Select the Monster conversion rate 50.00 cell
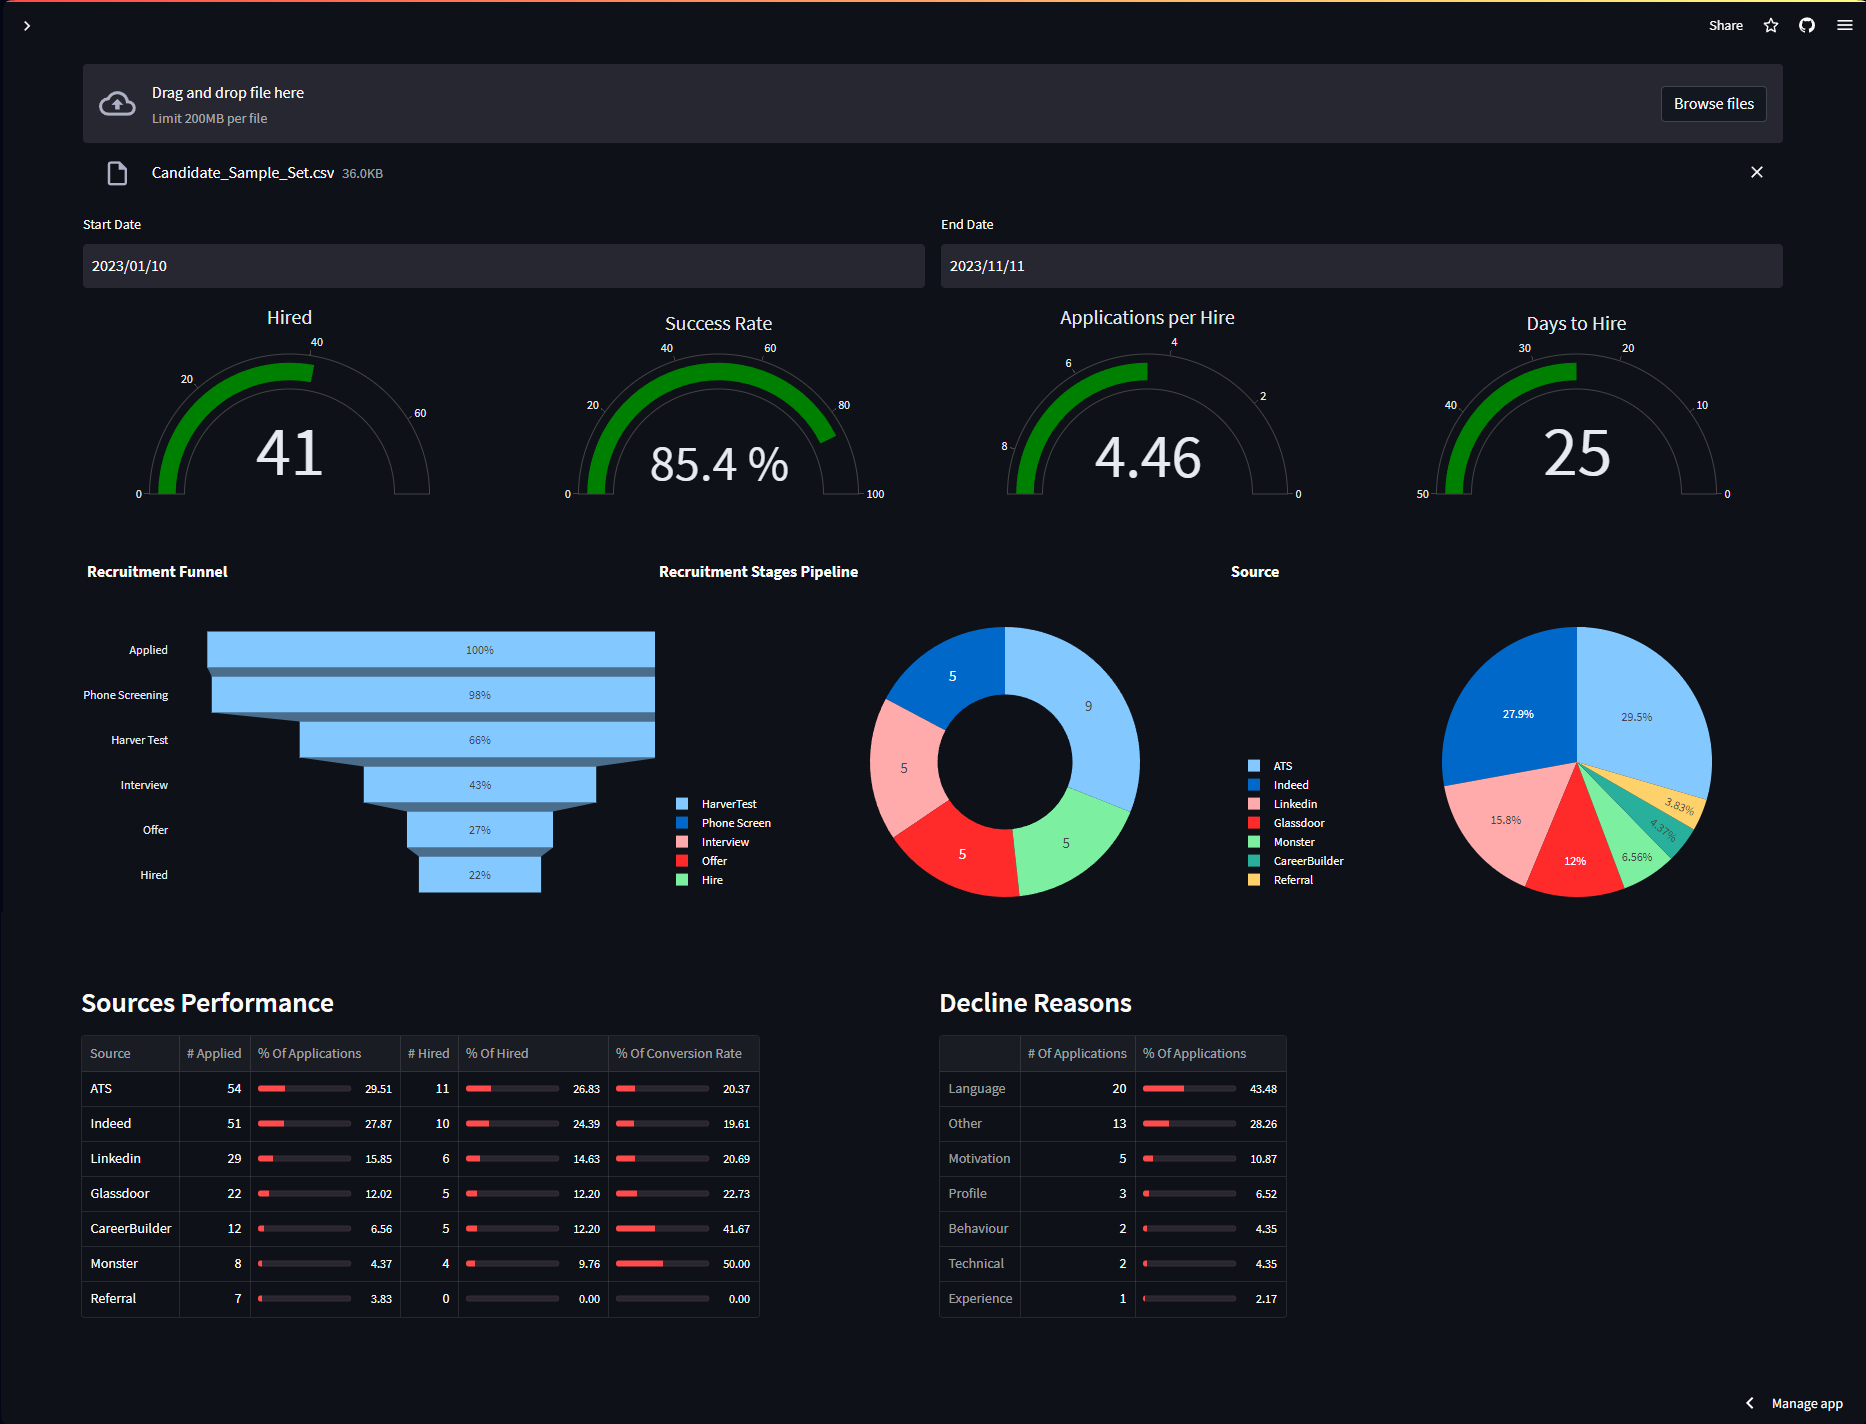The image size is (1866, 1424). (x=683, y=1264)
